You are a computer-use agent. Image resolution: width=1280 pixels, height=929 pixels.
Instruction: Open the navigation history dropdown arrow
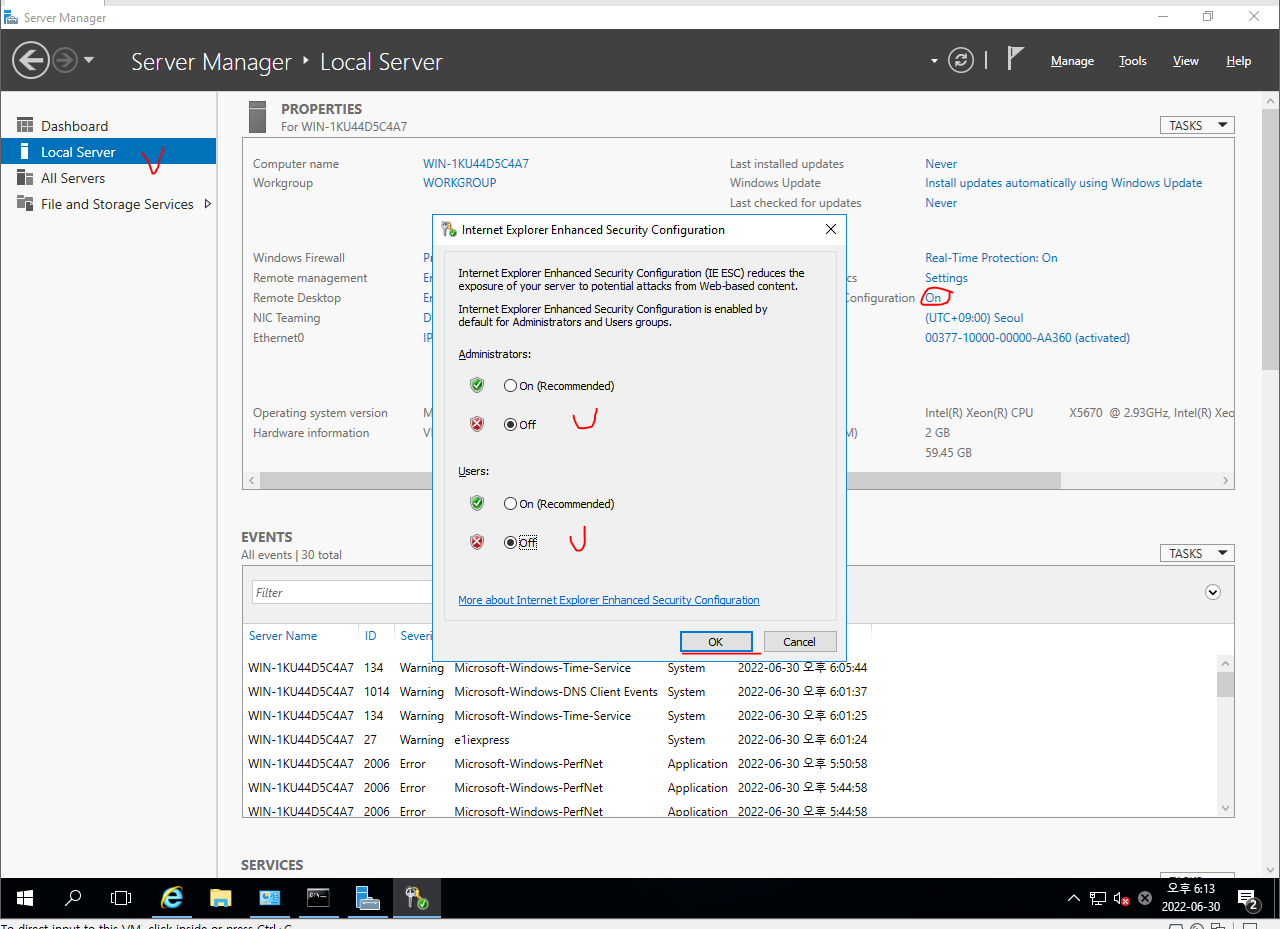click(x=89, y=61)
